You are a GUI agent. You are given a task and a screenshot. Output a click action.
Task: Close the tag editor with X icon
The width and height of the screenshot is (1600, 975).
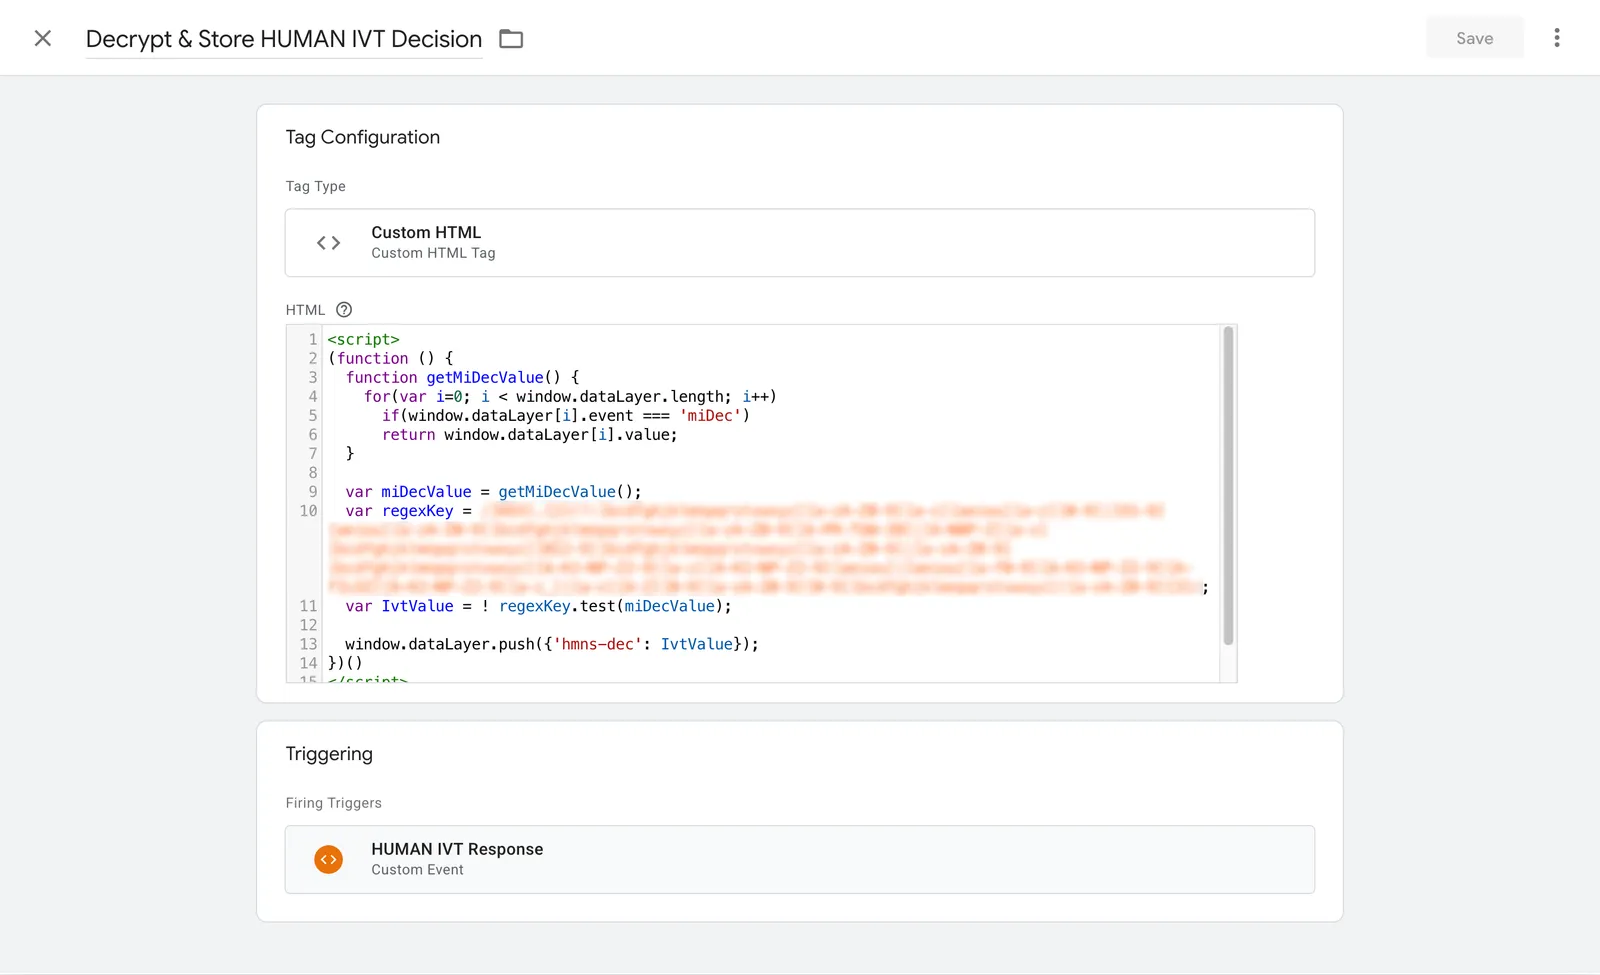pos(42,38)
